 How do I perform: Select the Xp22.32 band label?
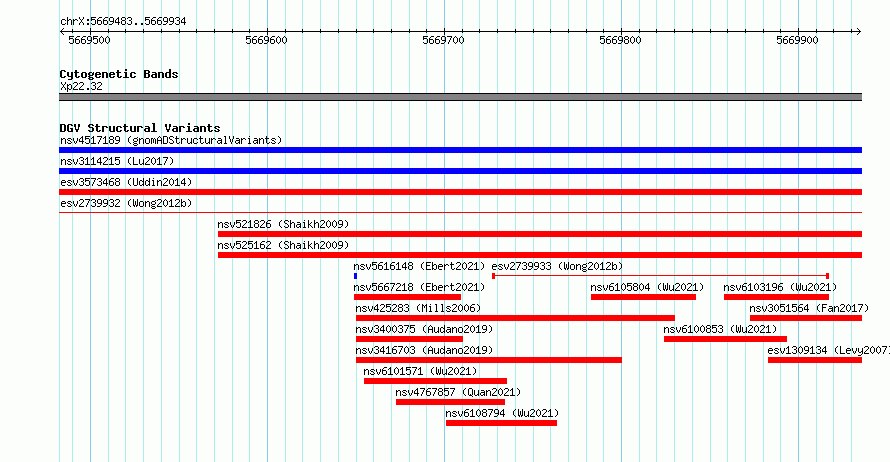coord(81,87)
